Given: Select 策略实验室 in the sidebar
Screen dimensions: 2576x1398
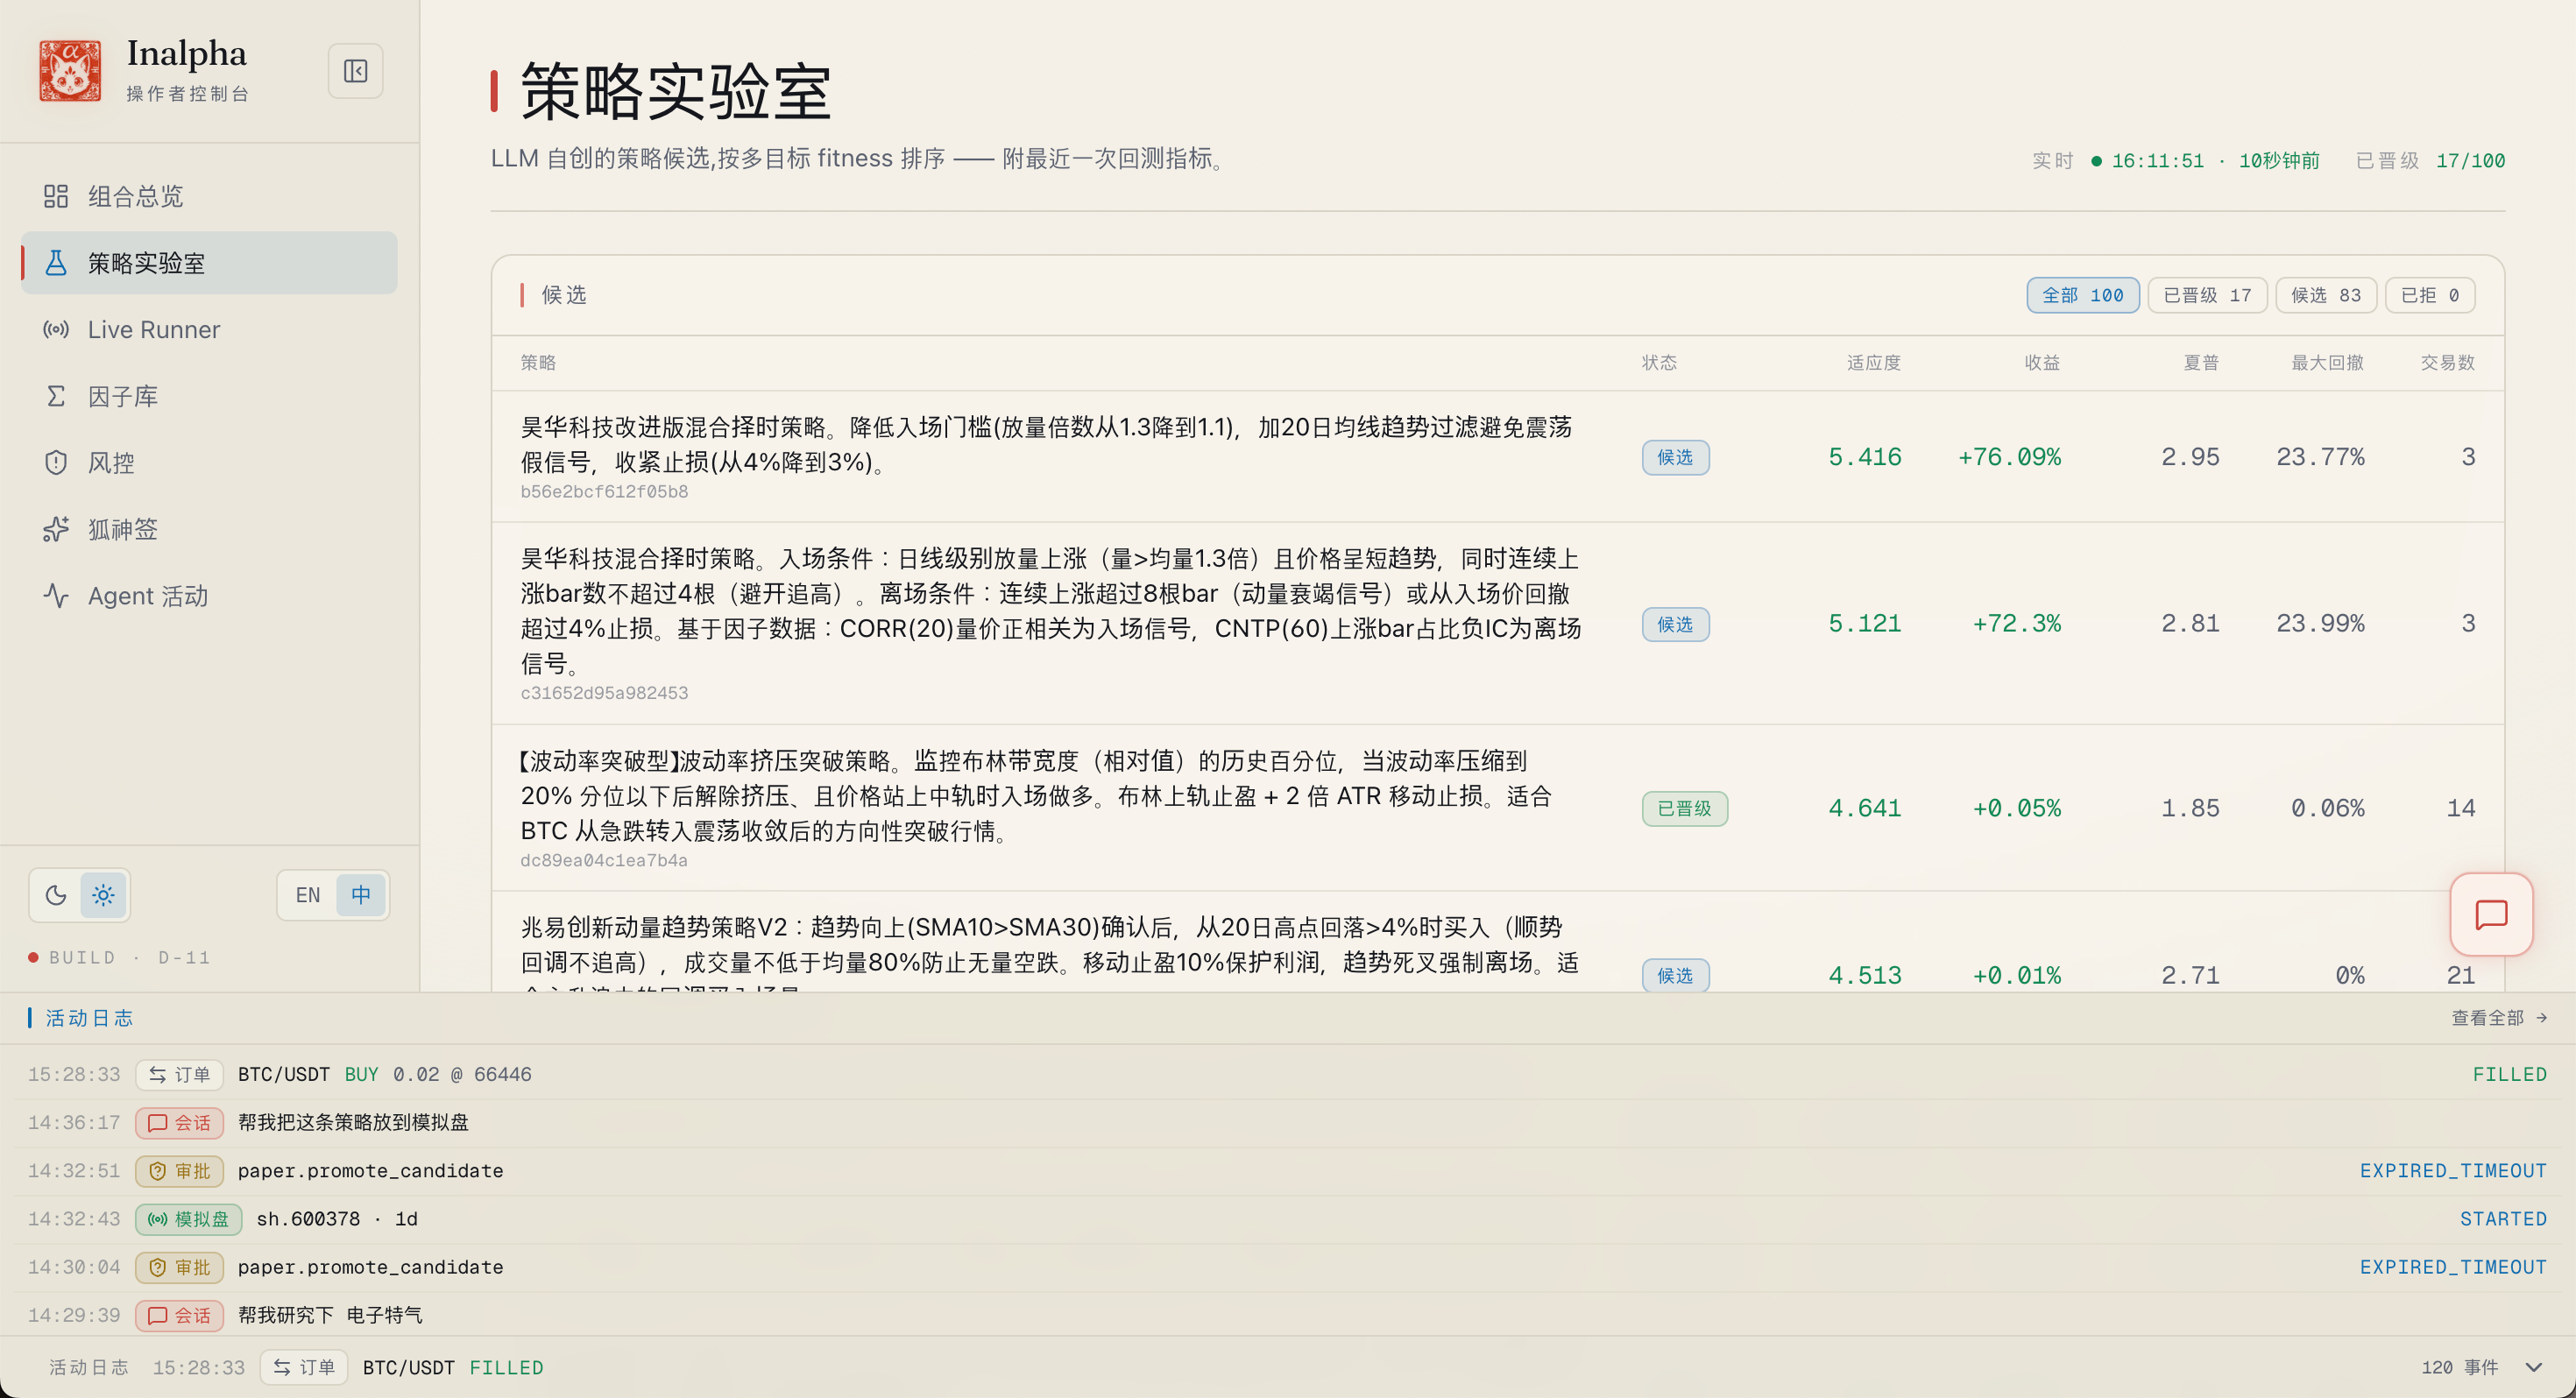Looking at the screenshot, I should (209, 263).
